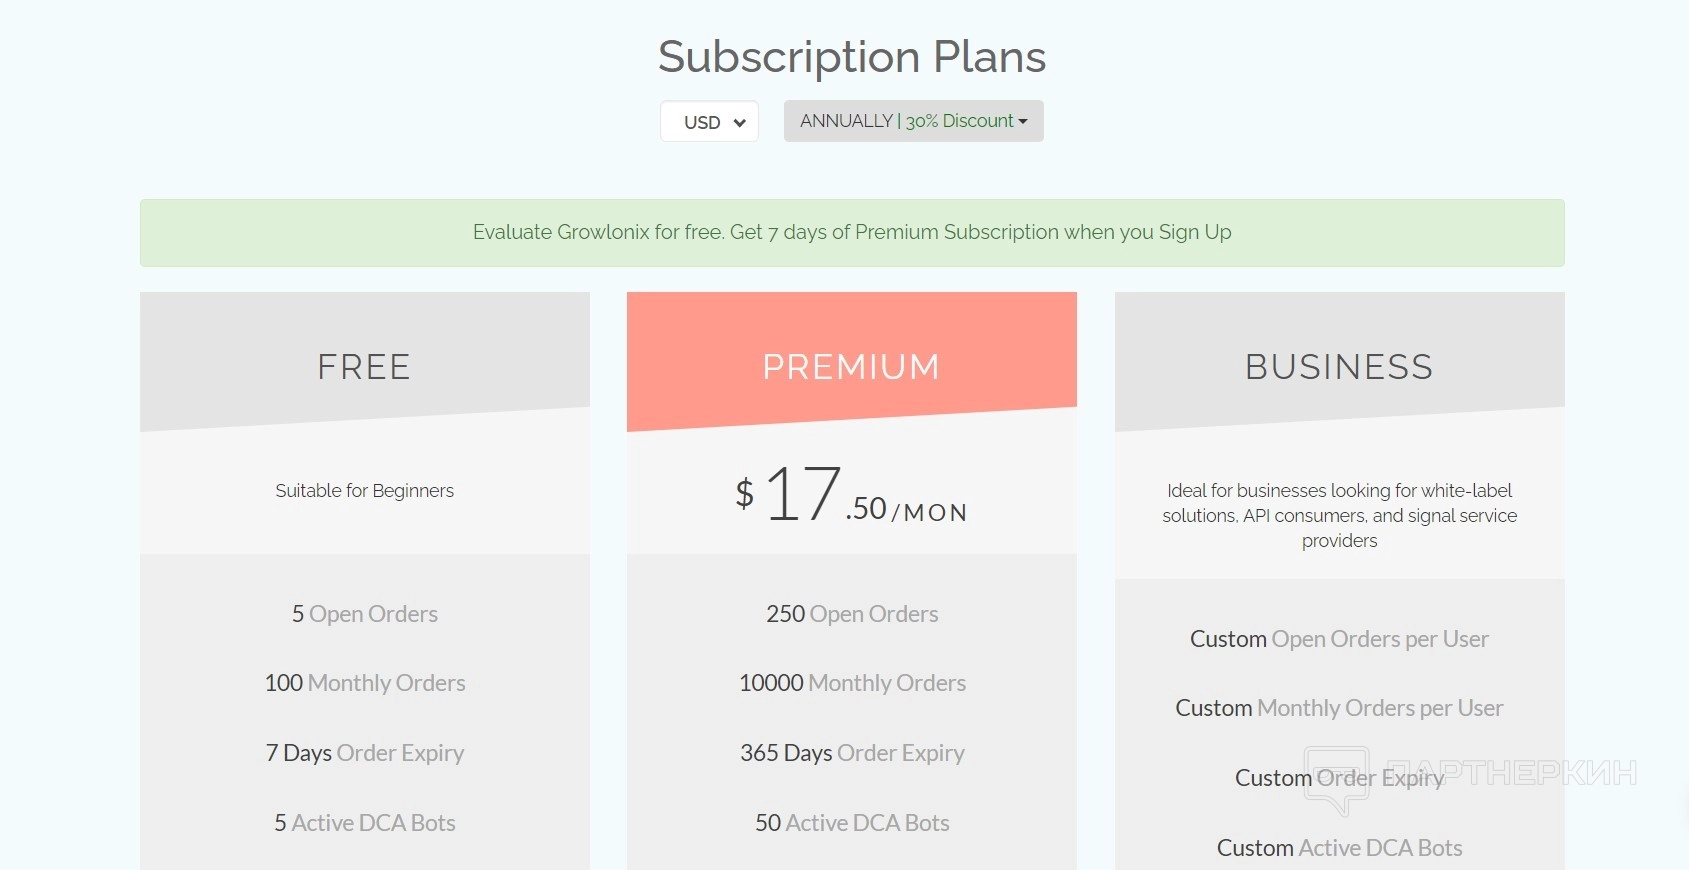Open the USD currency dropdown
The image size is (1689, 870).
click(709, 122)
